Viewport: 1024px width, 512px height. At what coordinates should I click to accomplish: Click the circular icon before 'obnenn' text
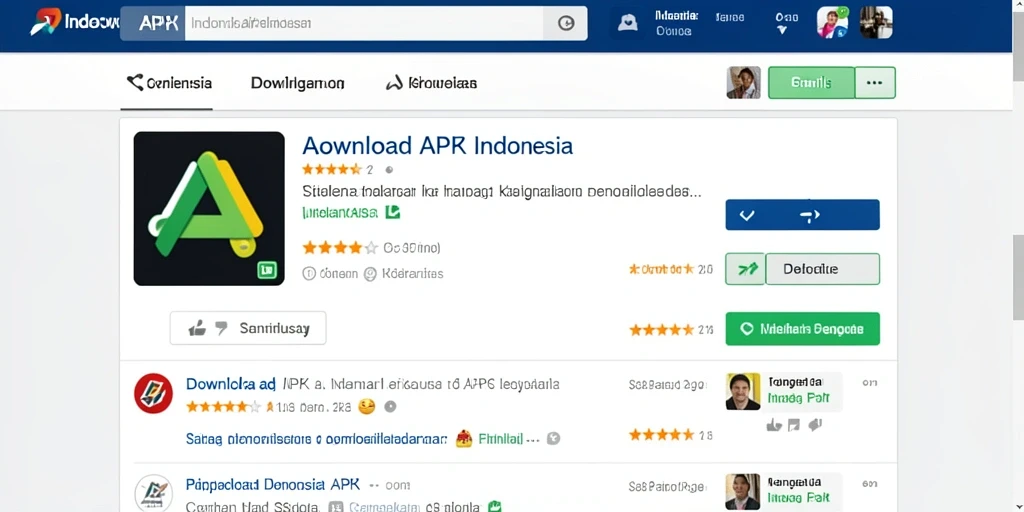point(309,274)
